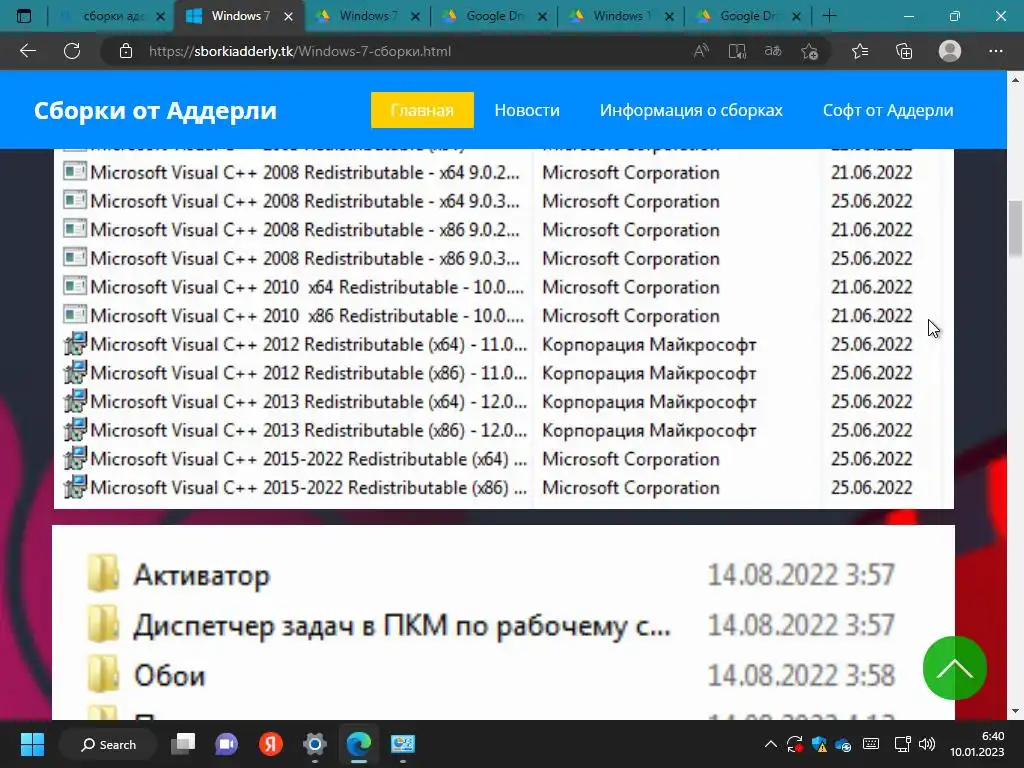Launch the Chat app from taskbar

(x=227, y=744)
